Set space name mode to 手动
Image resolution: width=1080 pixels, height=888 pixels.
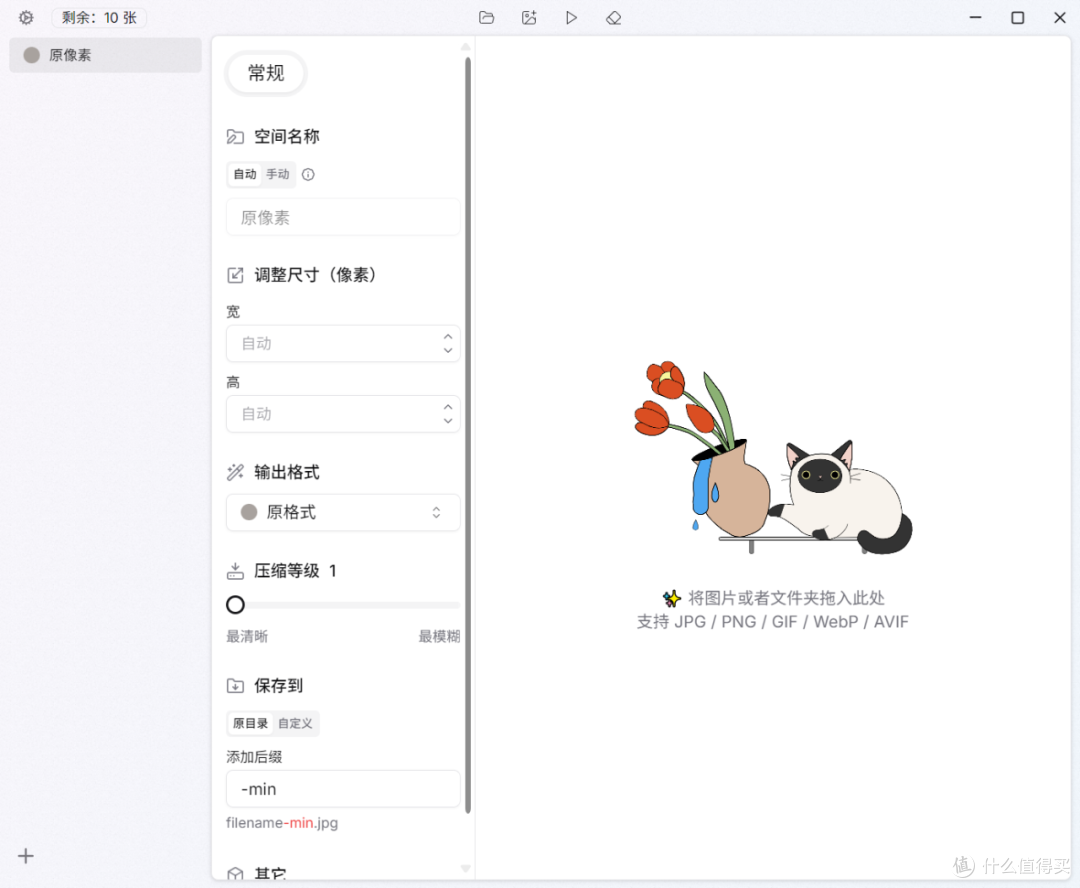[278, 174]
